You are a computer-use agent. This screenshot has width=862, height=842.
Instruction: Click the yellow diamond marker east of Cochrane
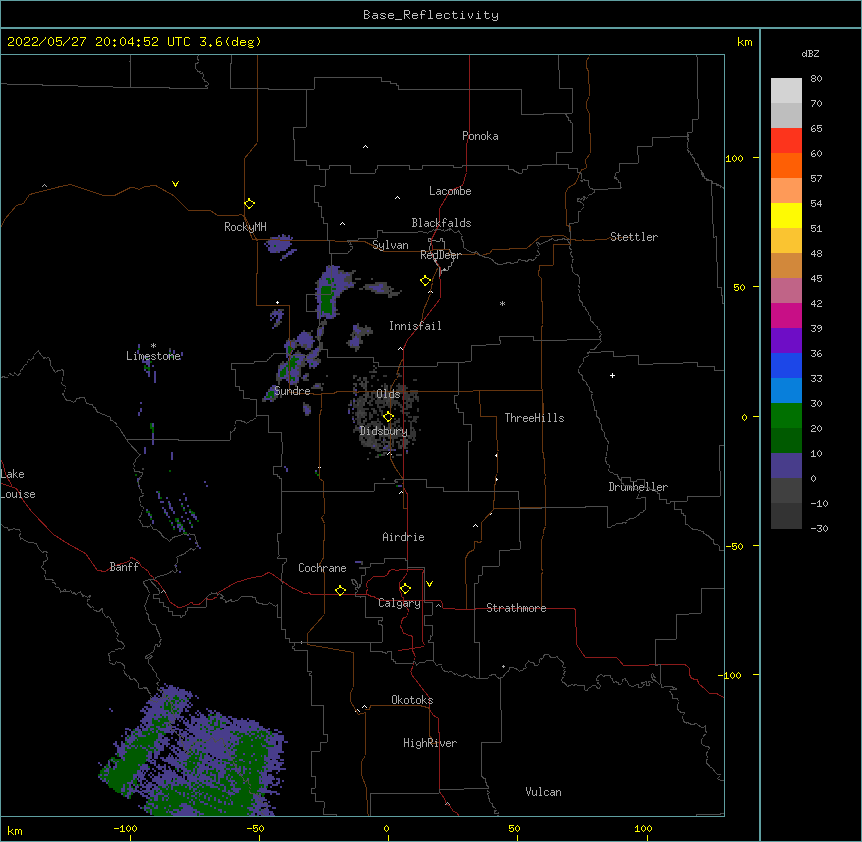click(340, 590)
